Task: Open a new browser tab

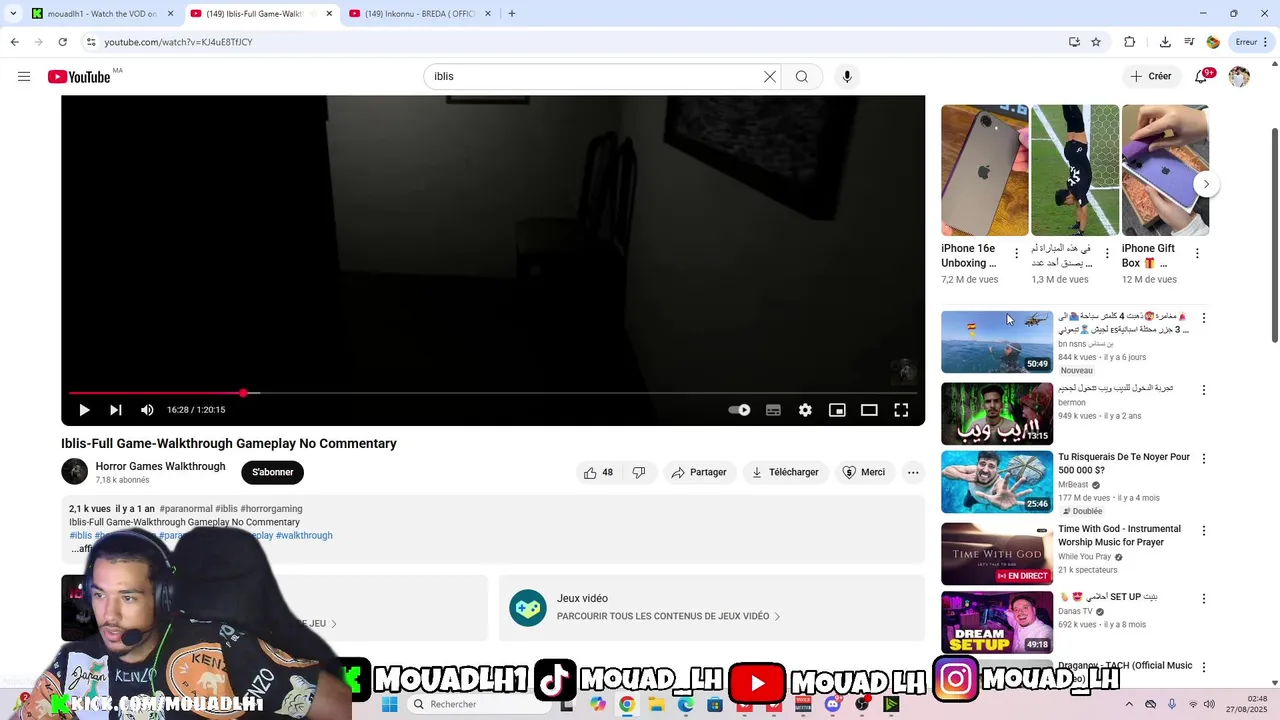Action: click(x=512, y=14)
